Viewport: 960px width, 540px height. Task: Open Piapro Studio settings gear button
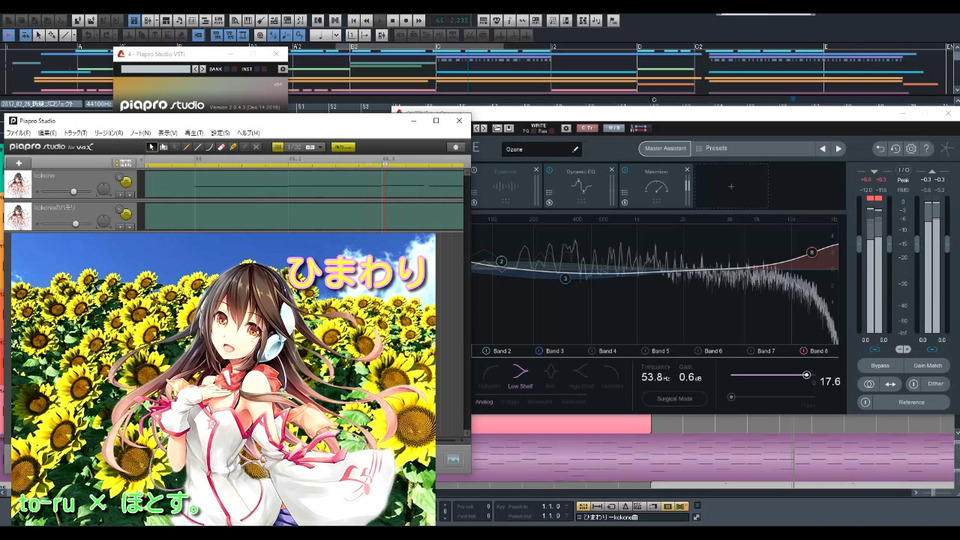[x=455, y=147]
